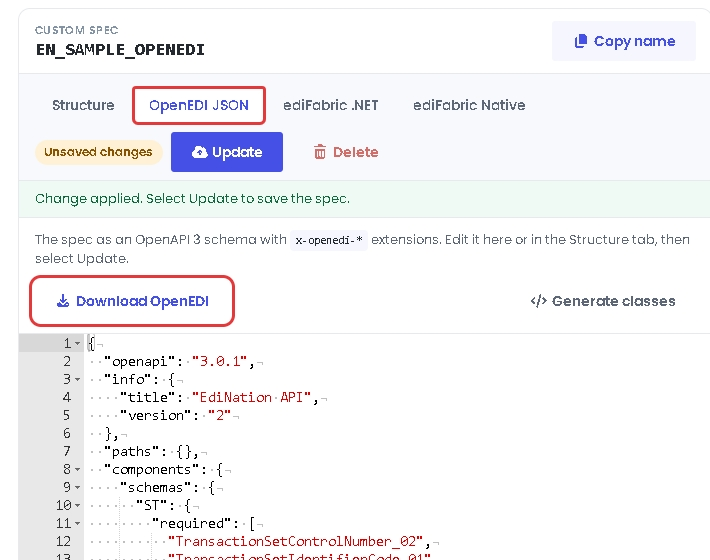Image resolution: width=710 pixels, height=560 pixels.
Task: Switch to the Structure tab
Action: click(x=83, y=105)
